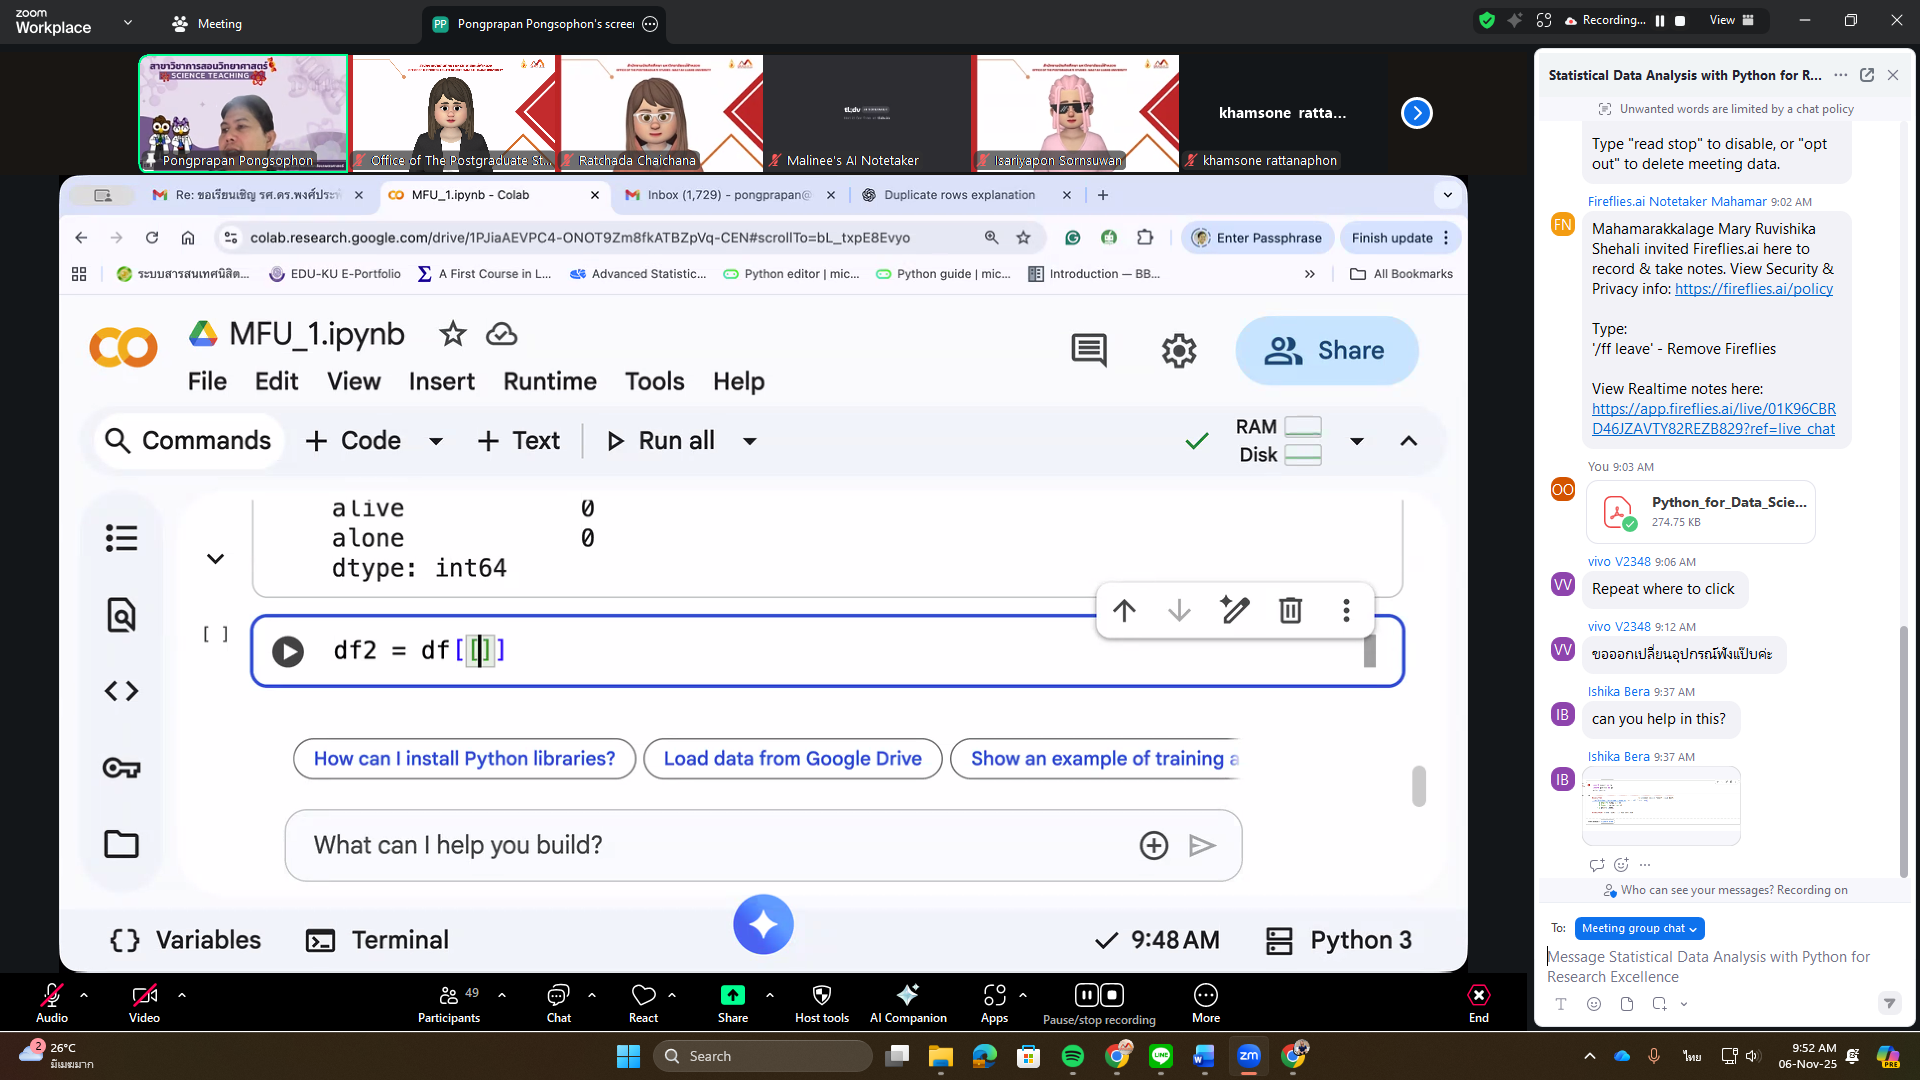Open Colab settings gear icon
1920x1080 pixels.
tap(1179, 351)
